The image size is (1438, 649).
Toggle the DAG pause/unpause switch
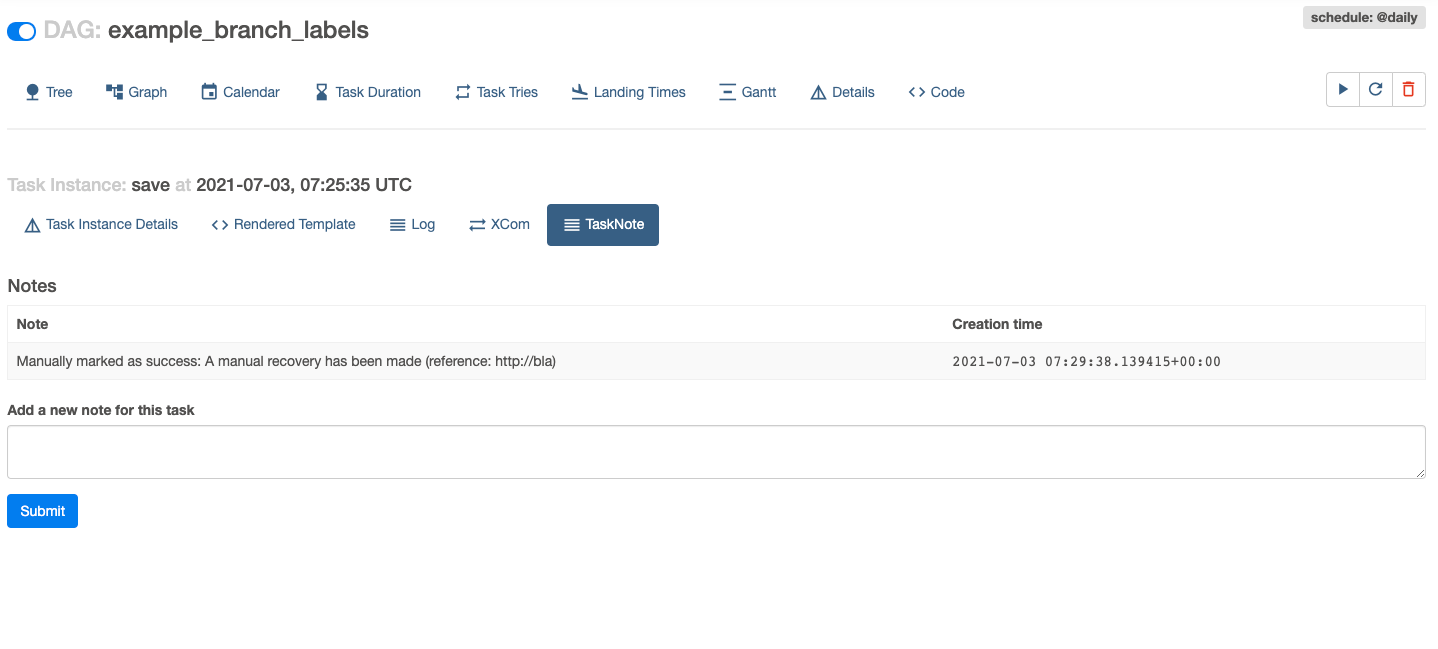tap(21, 32)
